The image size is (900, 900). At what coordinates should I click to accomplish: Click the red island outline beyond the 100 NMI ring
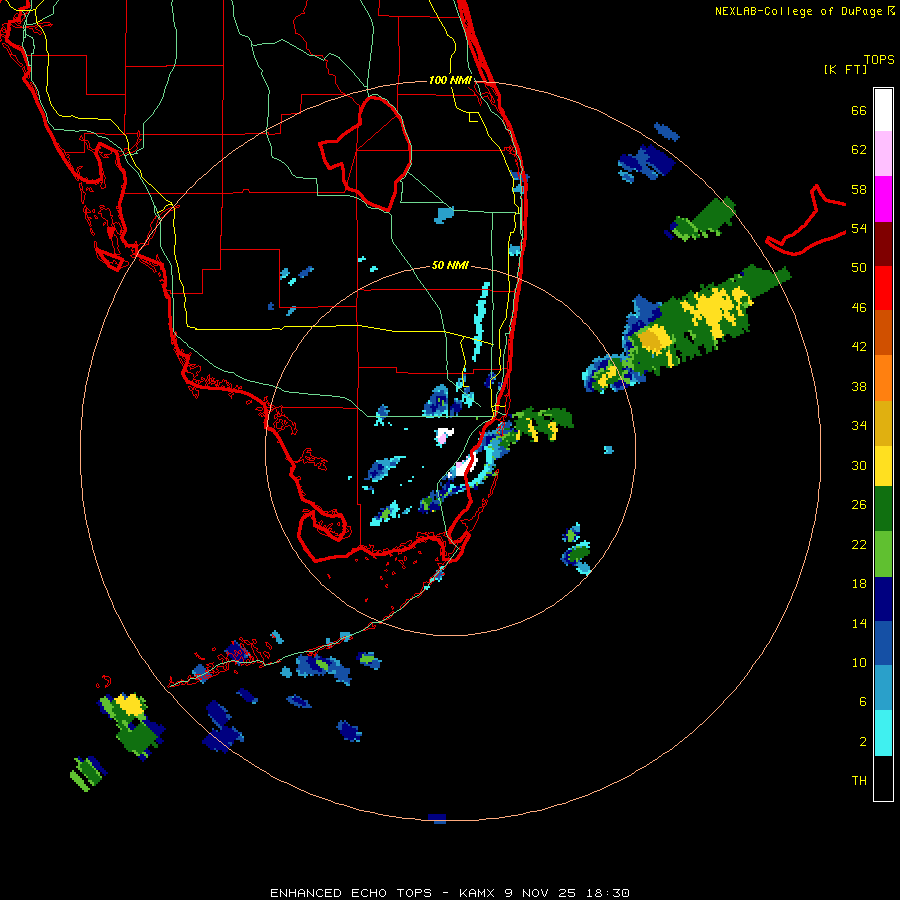pyautogui.click(x=806, y=221)
